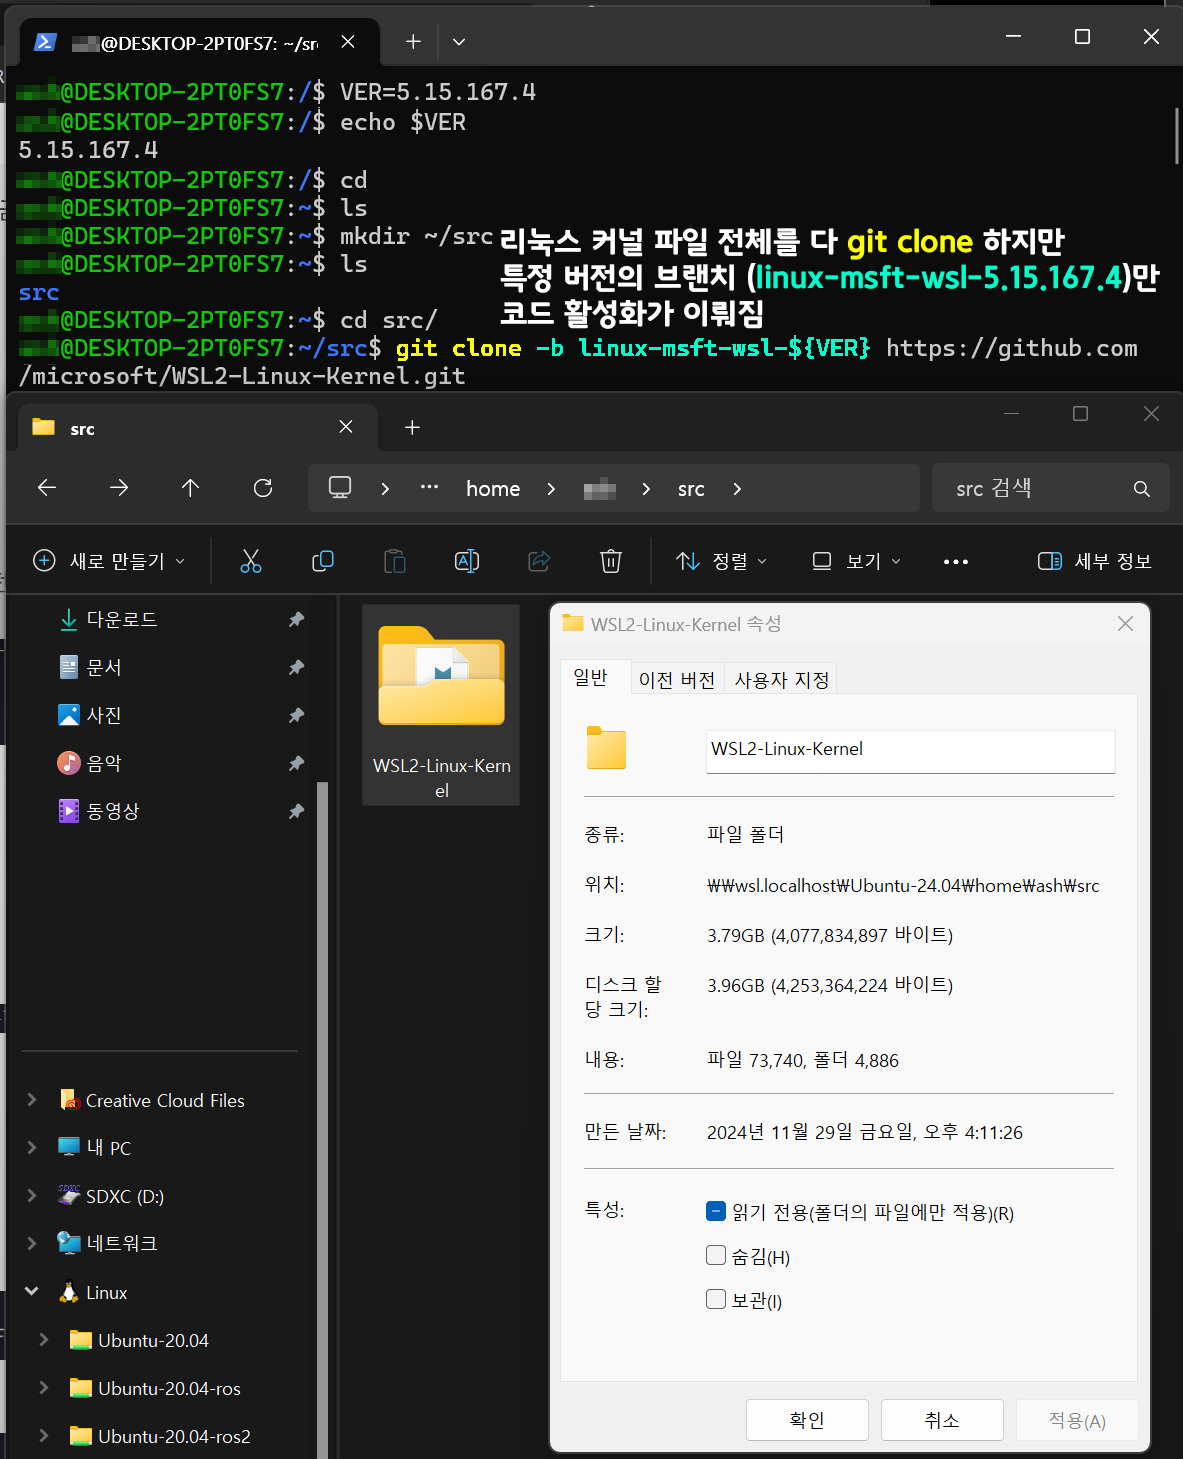
Task: Select the src tab in Explorer
Action: click(x=198, y=428)
